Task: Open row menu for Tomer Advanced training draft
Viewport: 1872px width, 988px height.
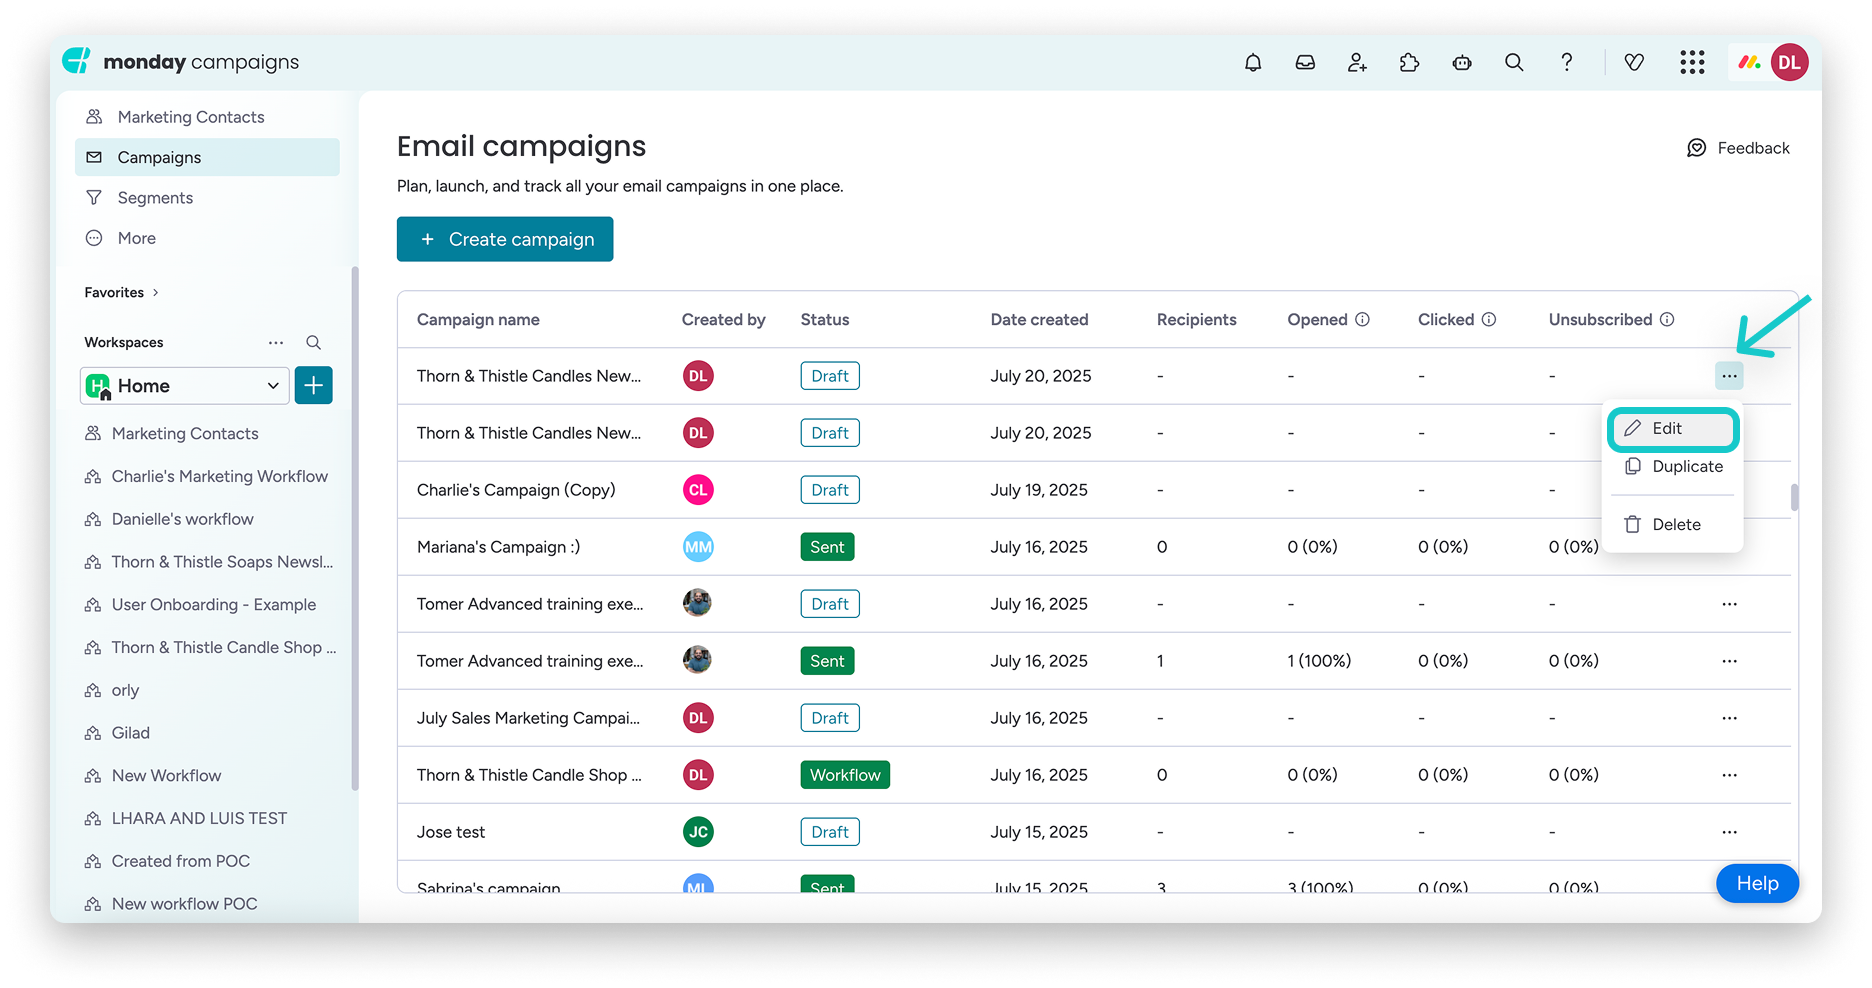Action: point(1729,604)
